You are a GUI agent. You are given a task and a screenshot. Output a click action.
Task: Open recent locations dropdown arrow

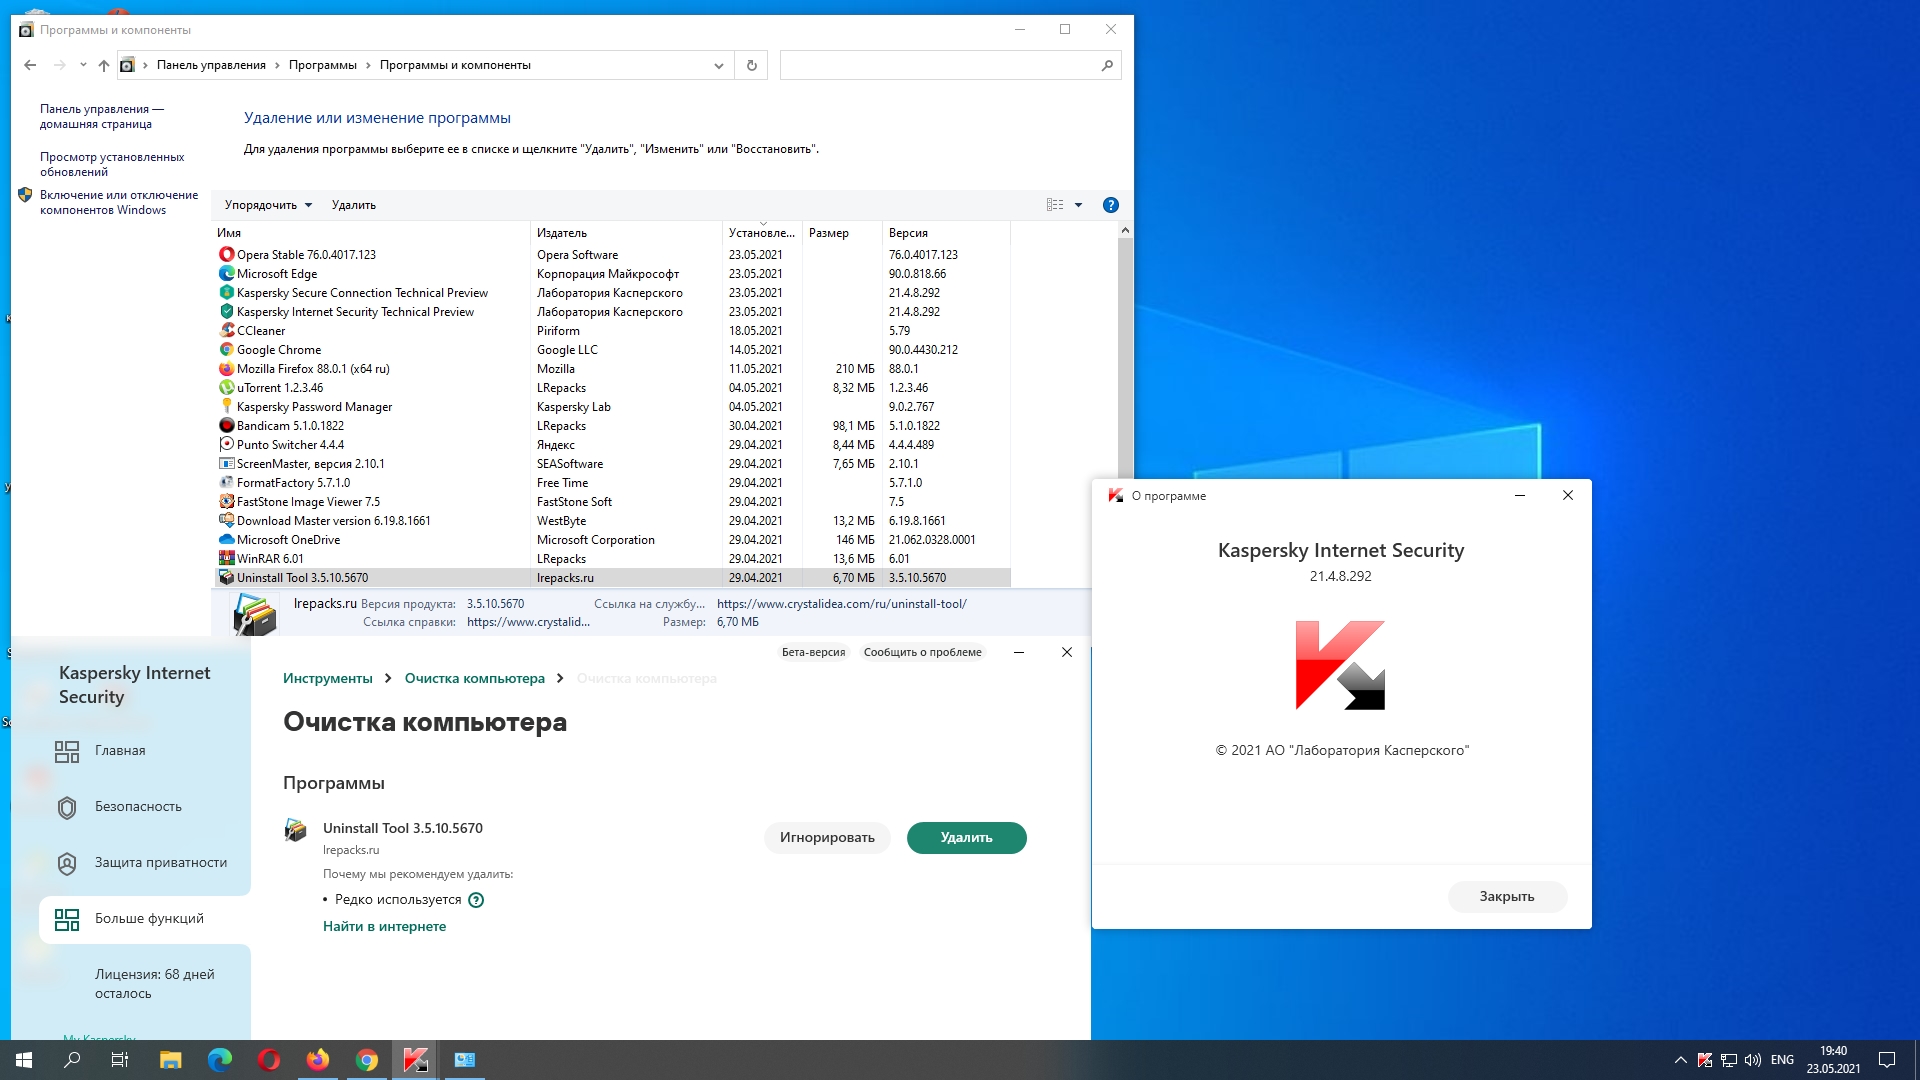point(83,65)
